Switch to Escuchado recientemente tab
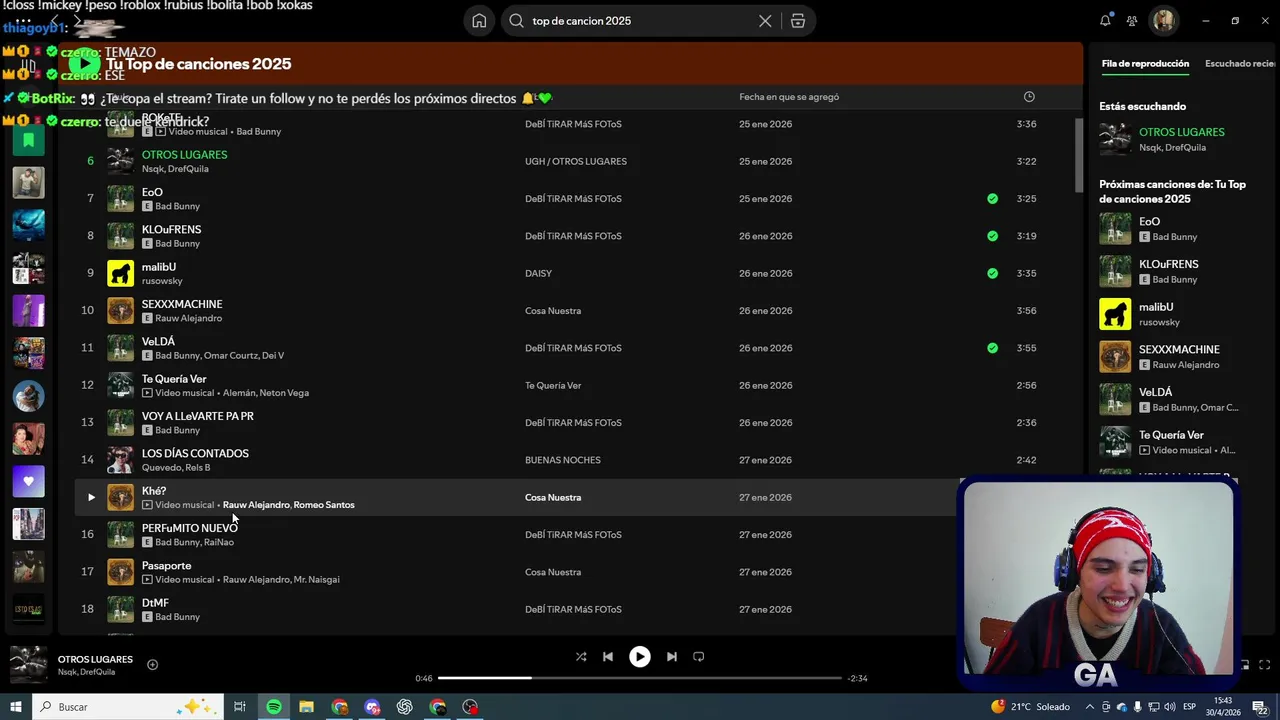This screenshot has height=720, width=1280. tap(1240, 64)
